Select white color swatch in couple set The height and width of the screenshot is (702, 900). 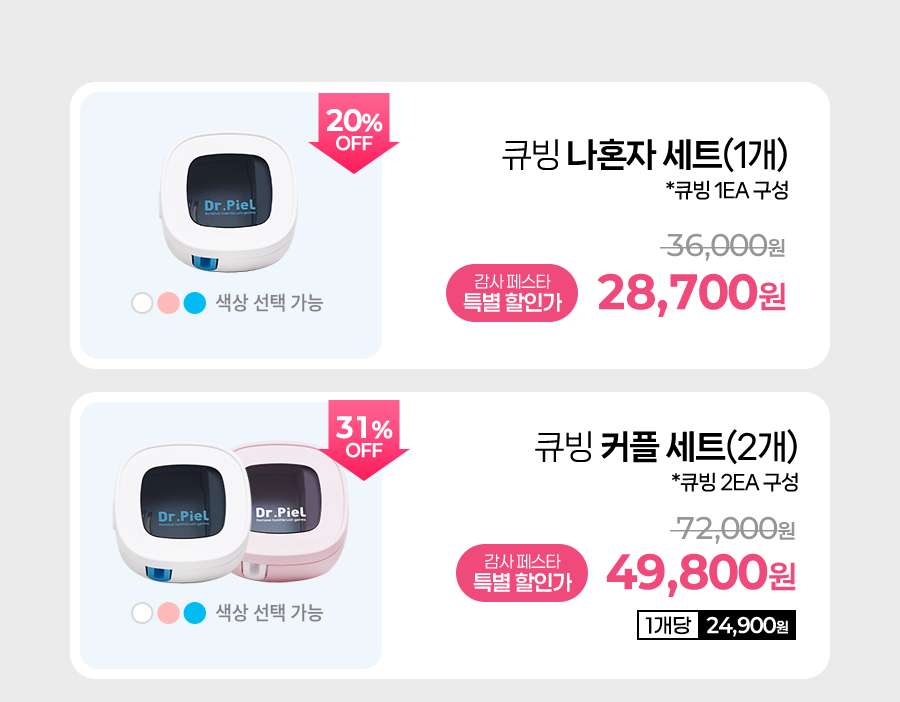click(x=142, y=613)
